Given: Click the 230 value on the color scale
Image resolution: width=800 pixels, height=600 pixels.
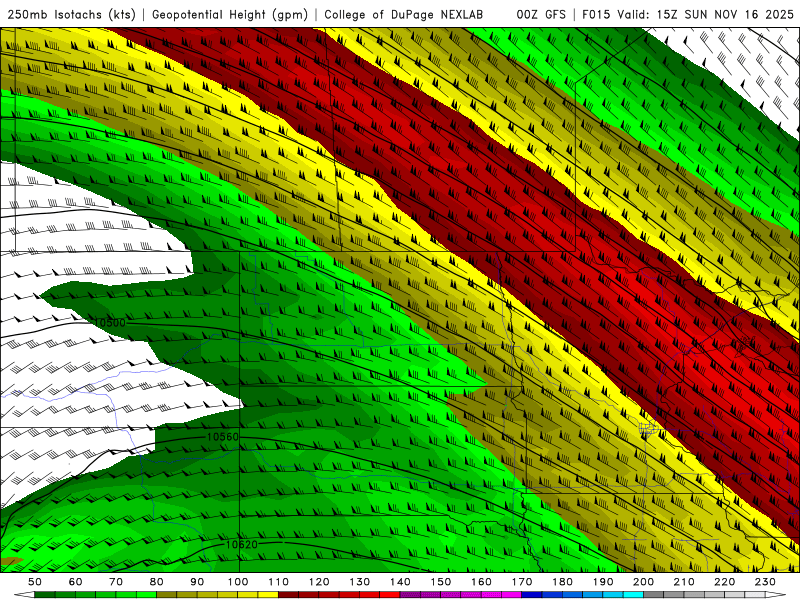Looking at the screenshot, I should click(x=765, y=582).
